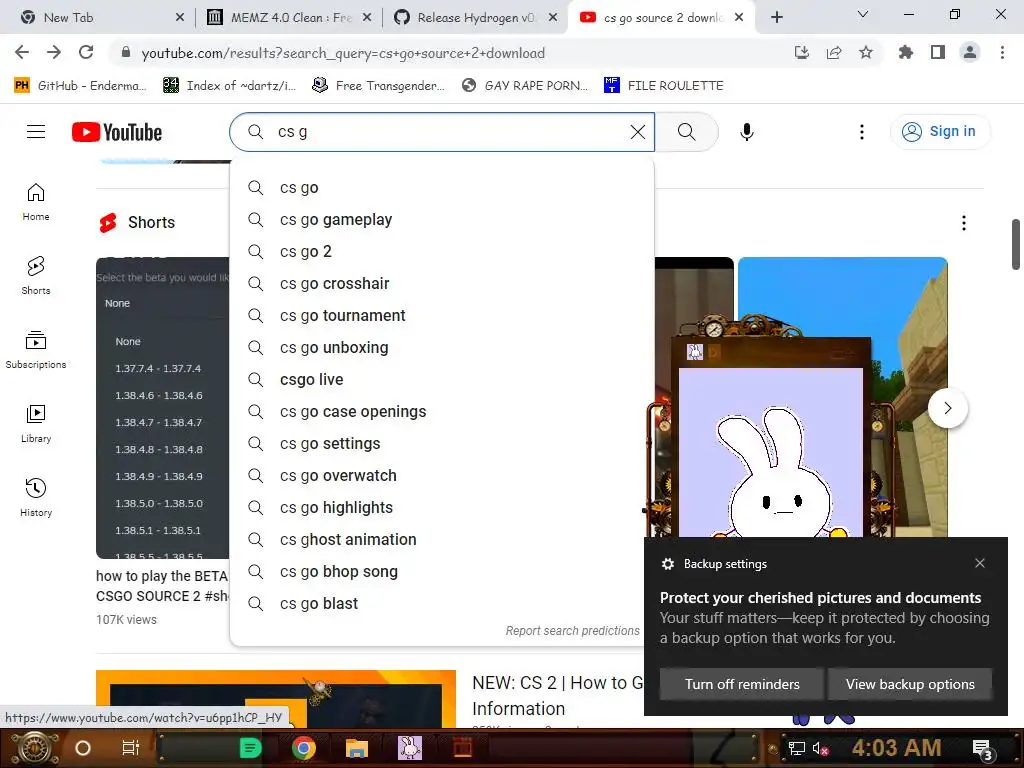Open the green notes app in taskbar
Screen dimensions: 1024x768
(x=250, y=748)
